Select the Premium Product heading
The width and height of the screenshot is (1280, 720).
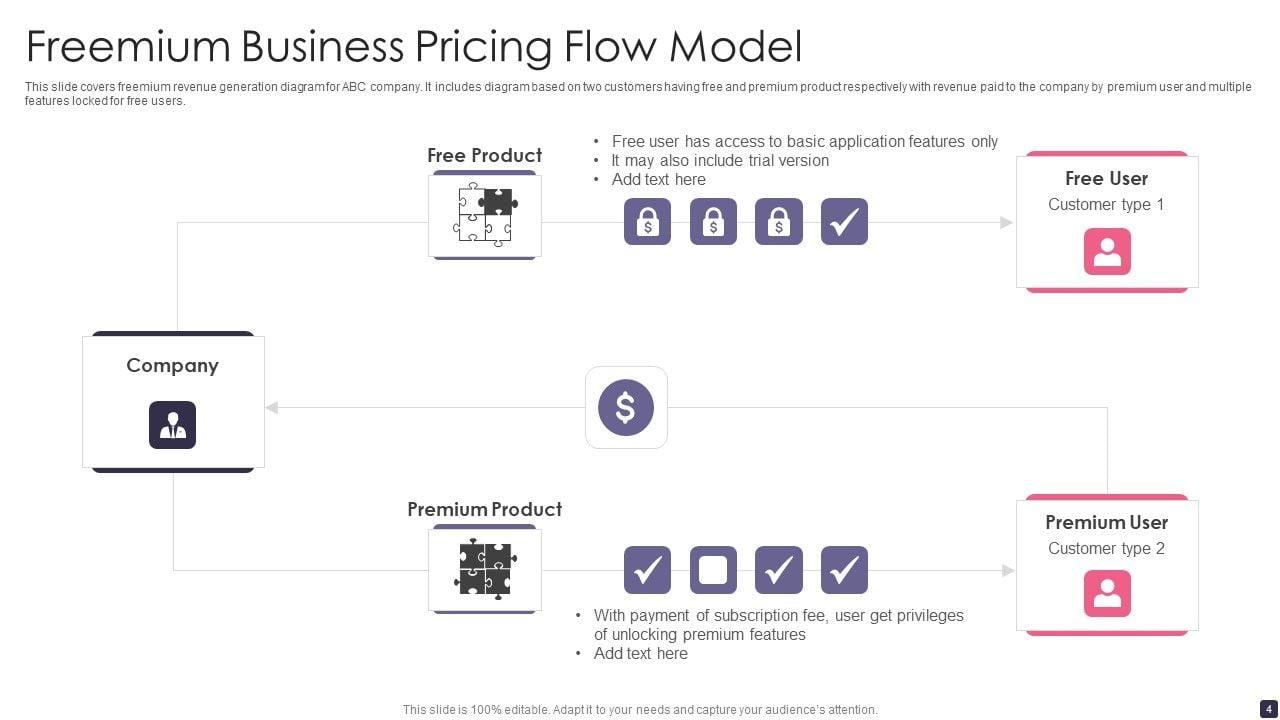[x=484, y=509]
